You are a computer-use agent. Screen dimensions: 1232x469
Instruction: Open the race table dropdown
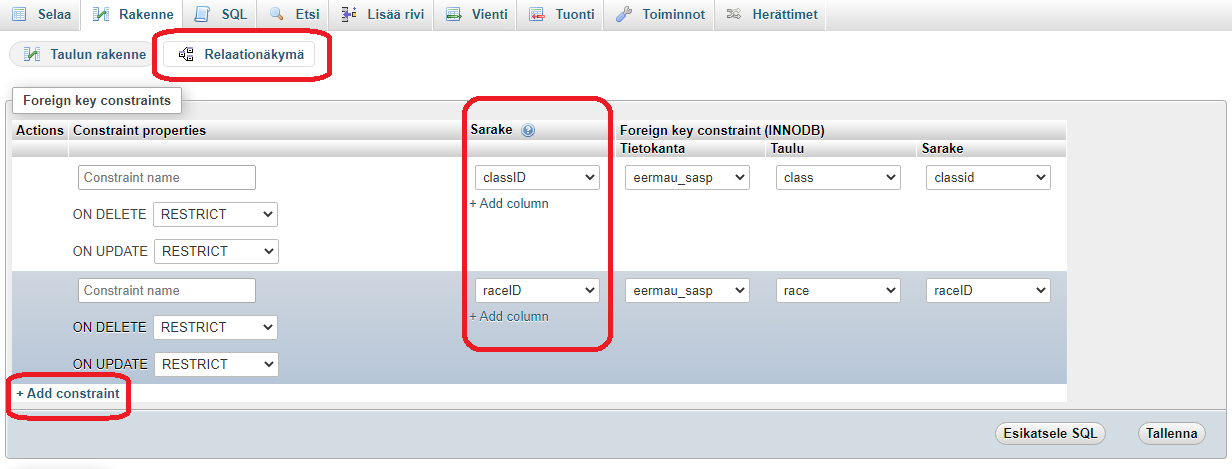[x=838, y=291]
